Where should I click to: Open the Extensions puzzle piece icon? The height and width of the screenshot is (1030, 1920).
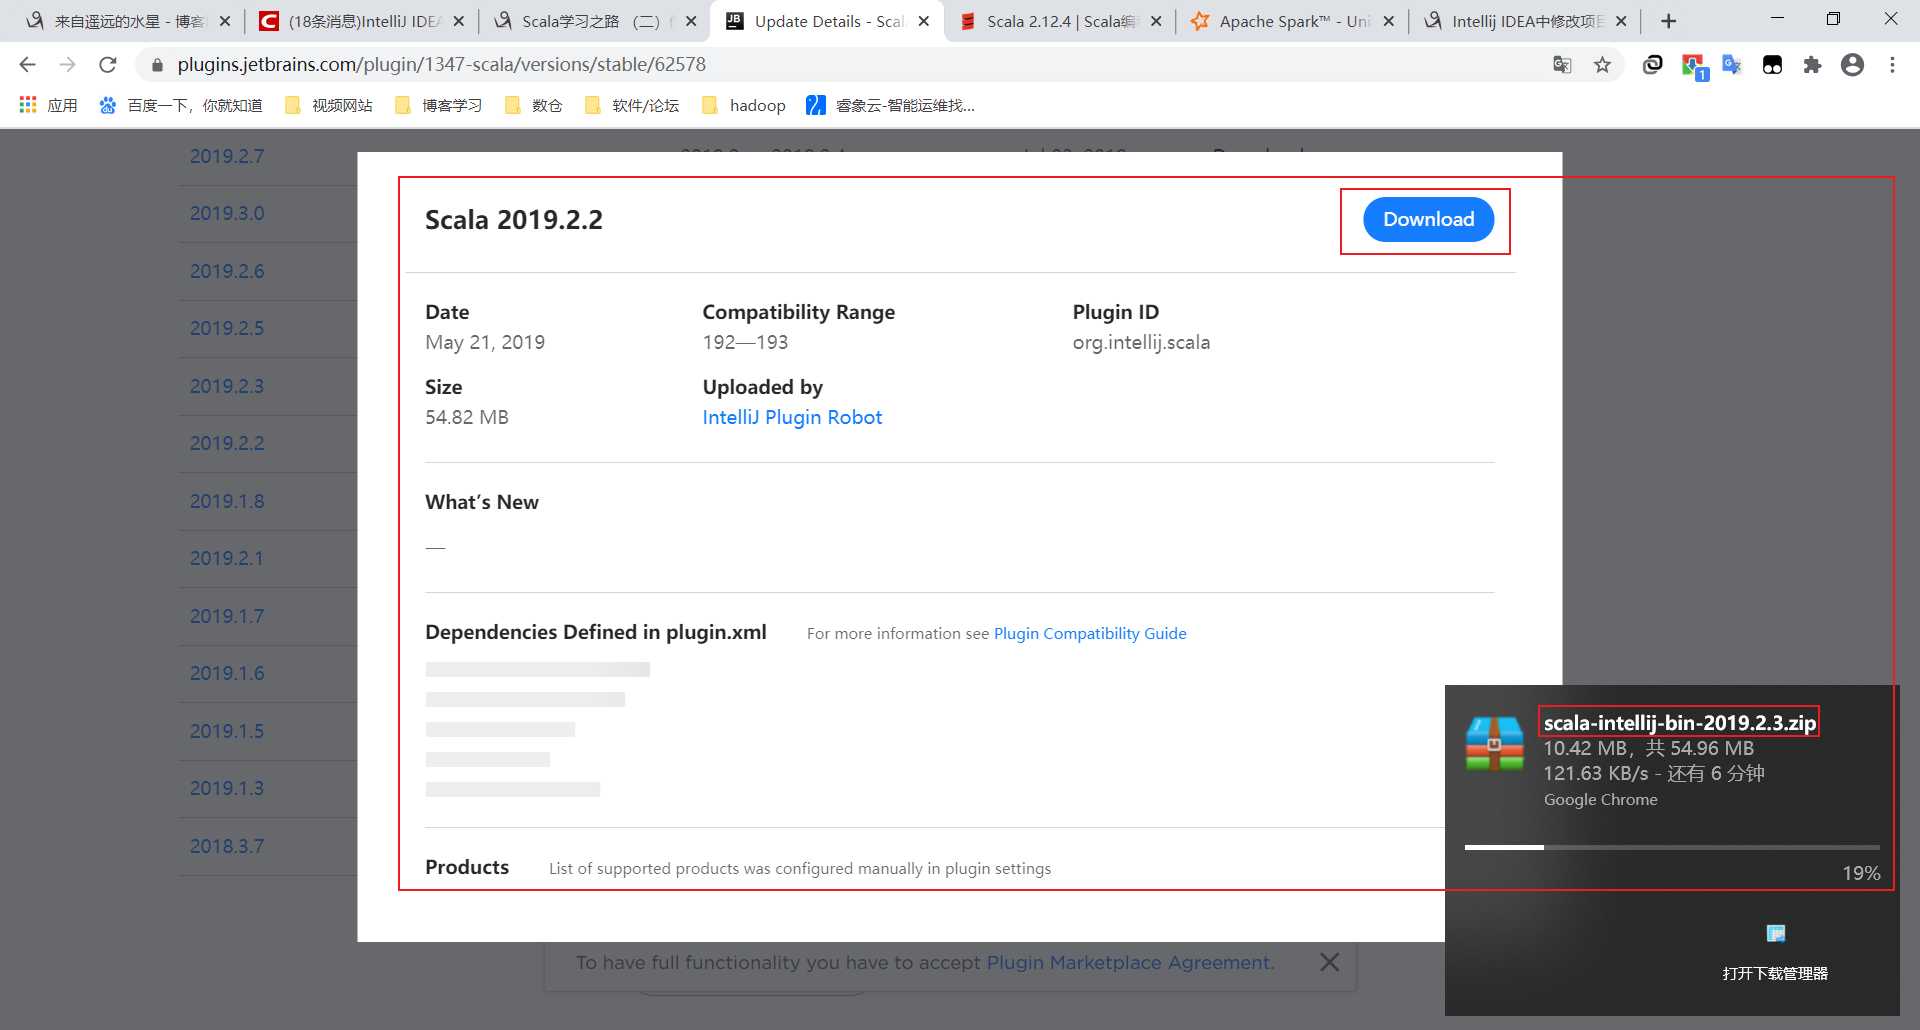coord(1812,65)
